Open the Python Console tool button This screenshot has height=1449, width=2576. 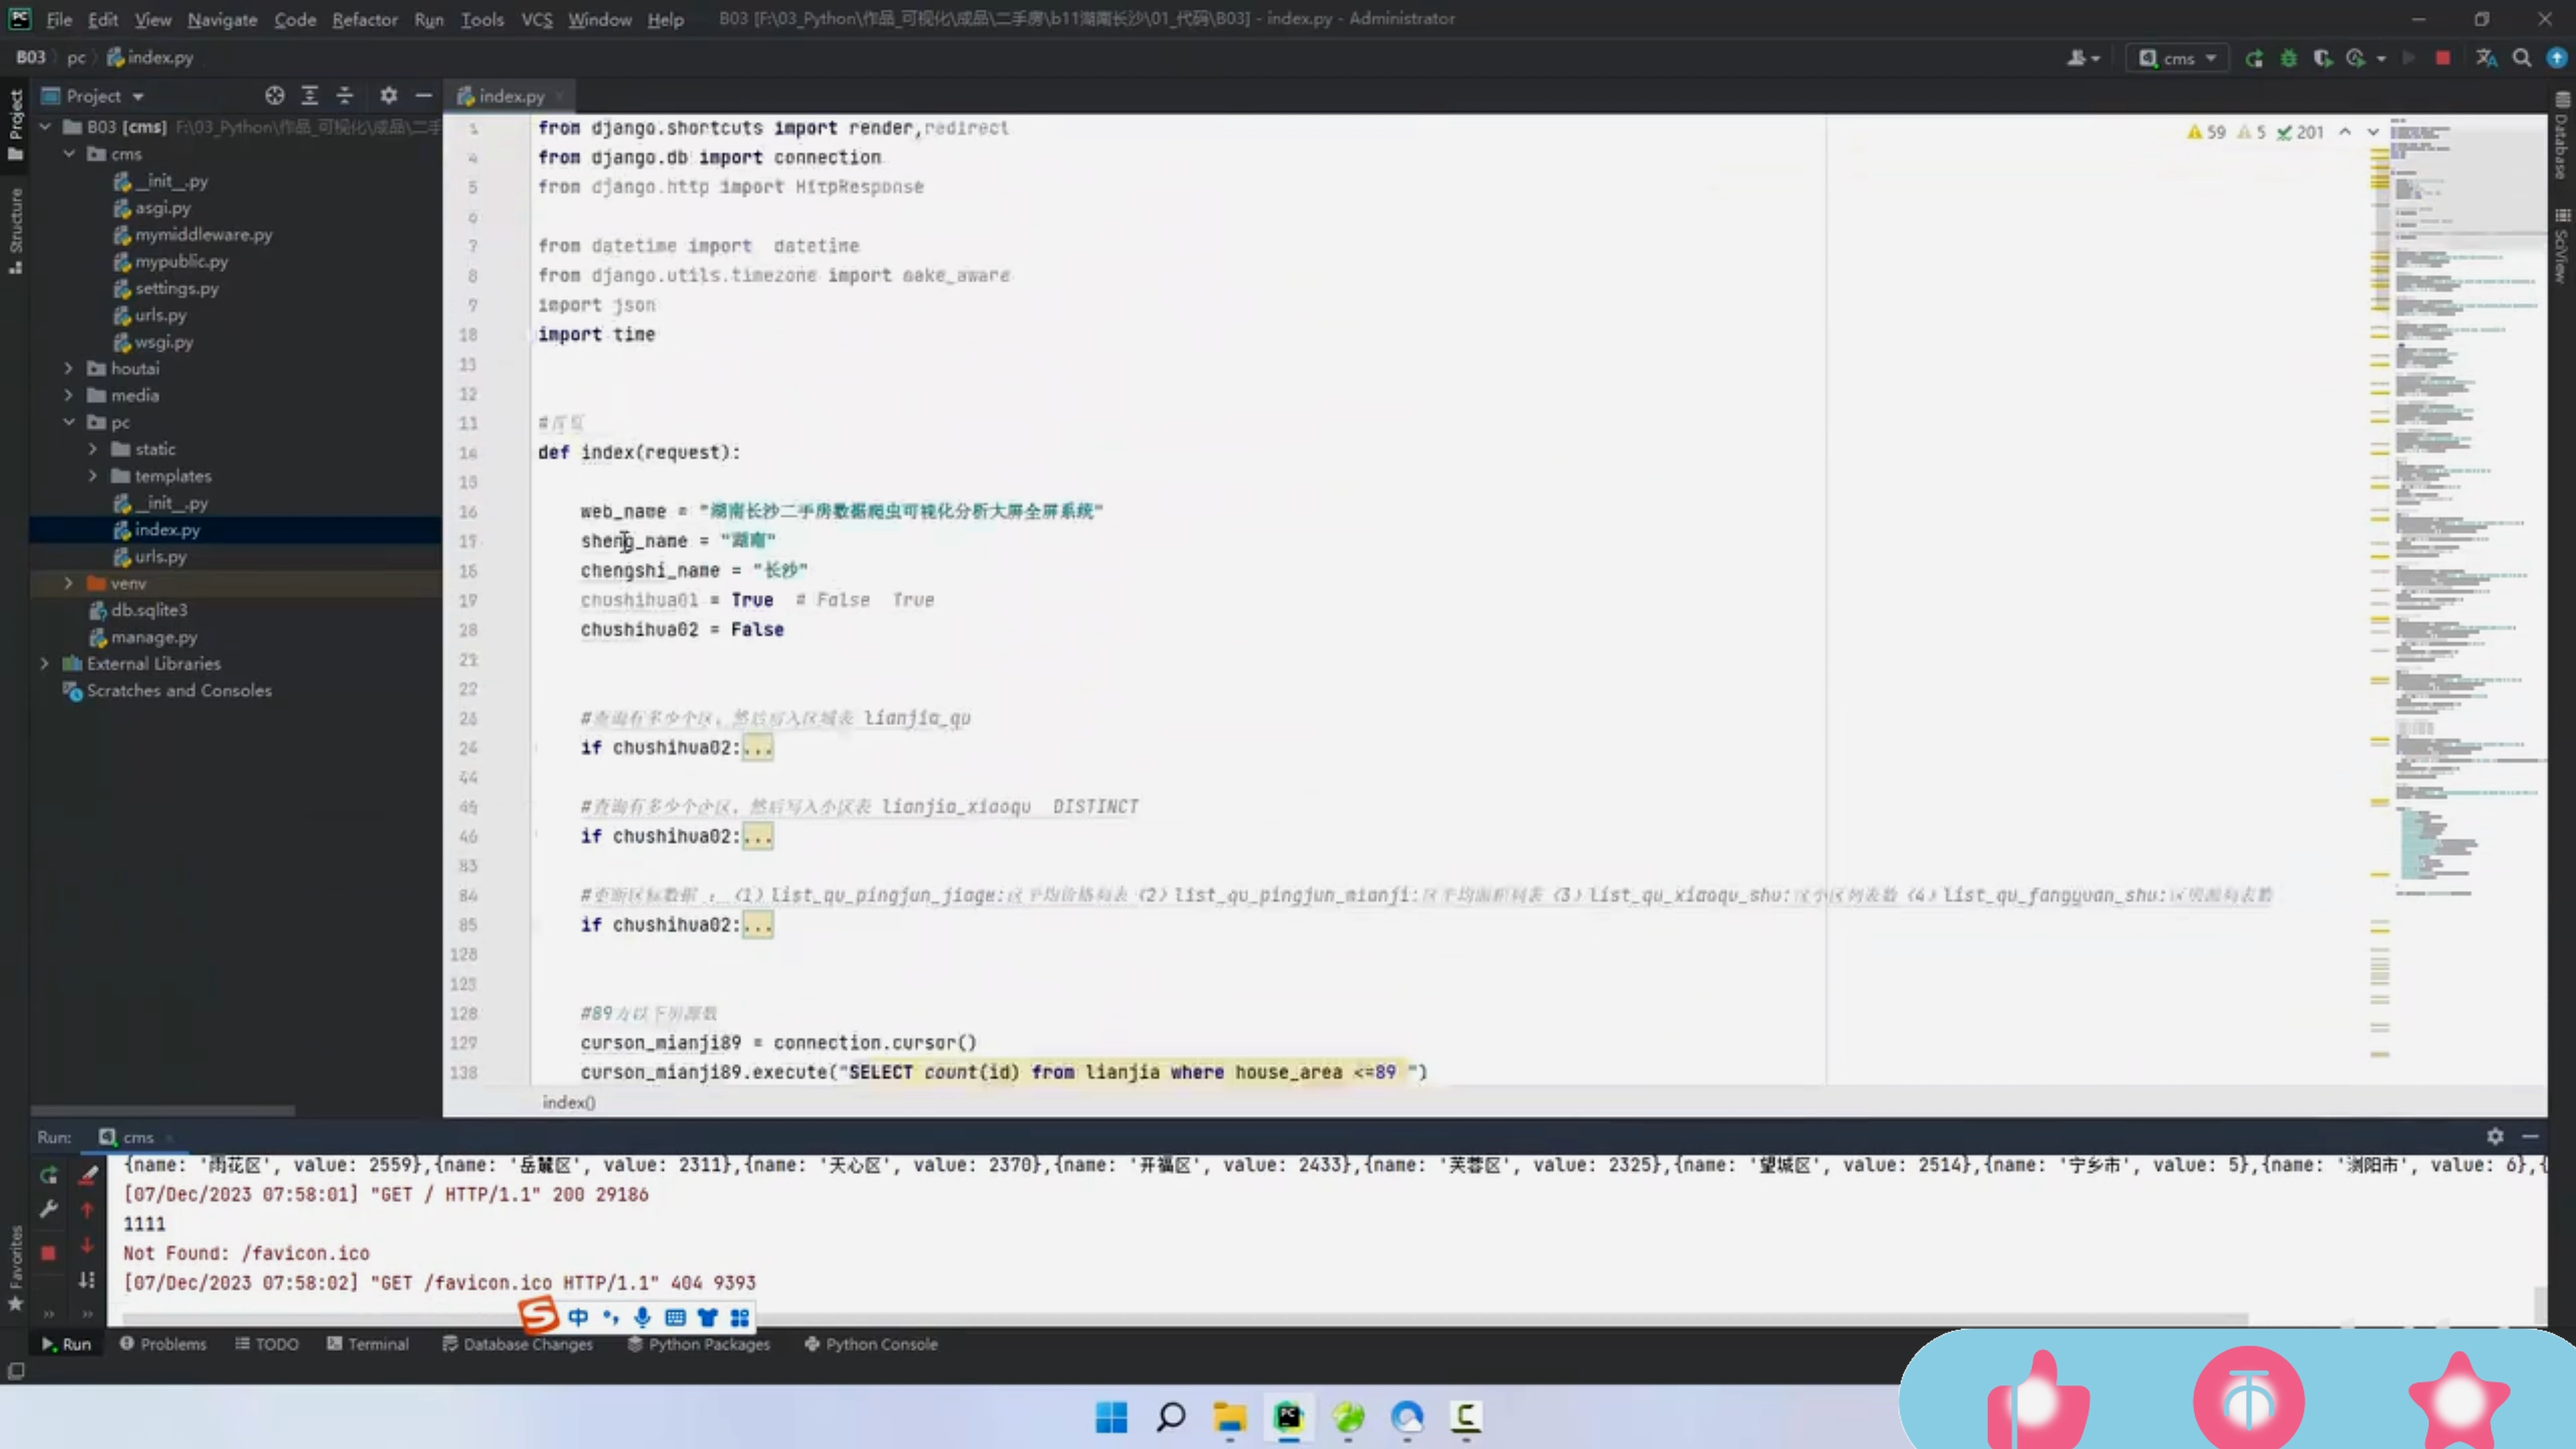[x=871, y=1344]
